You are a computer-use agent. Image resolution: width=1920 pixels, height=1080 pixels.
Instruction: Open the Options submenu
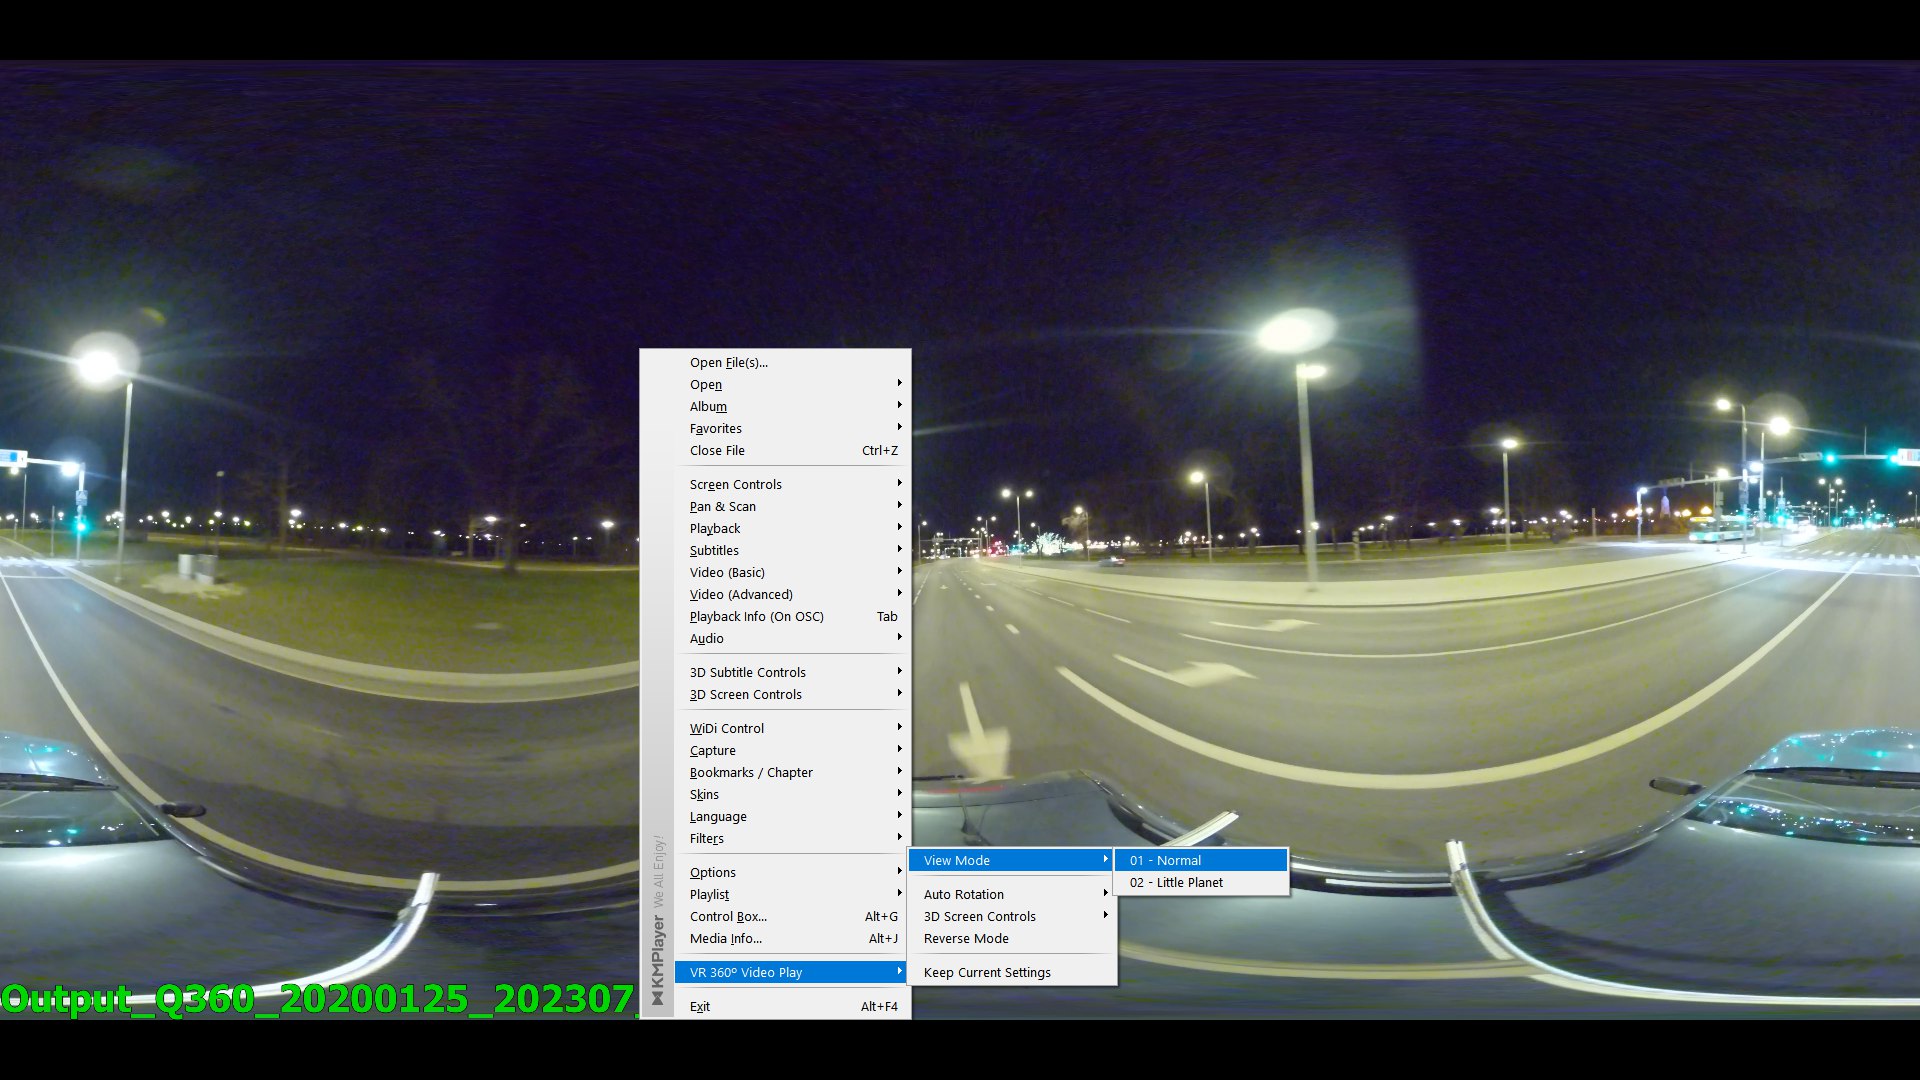pyautogui.click(x=790, y=872)
